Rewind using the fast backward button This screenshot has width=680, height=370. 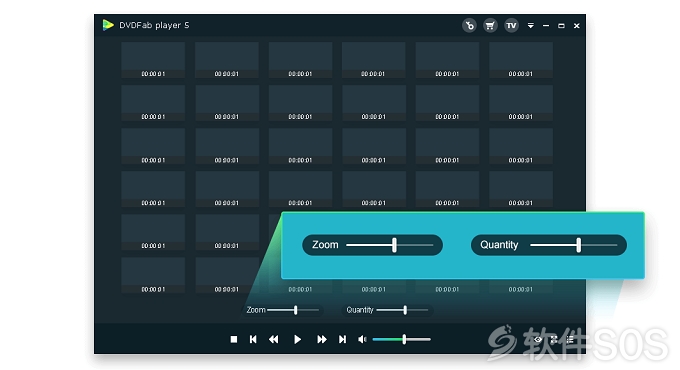(274, 339)
